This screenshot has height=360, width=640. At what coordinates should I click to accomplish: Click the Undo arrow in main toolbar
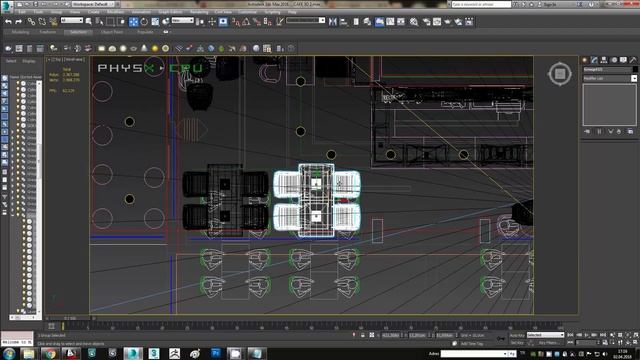[x=8, y=22]
